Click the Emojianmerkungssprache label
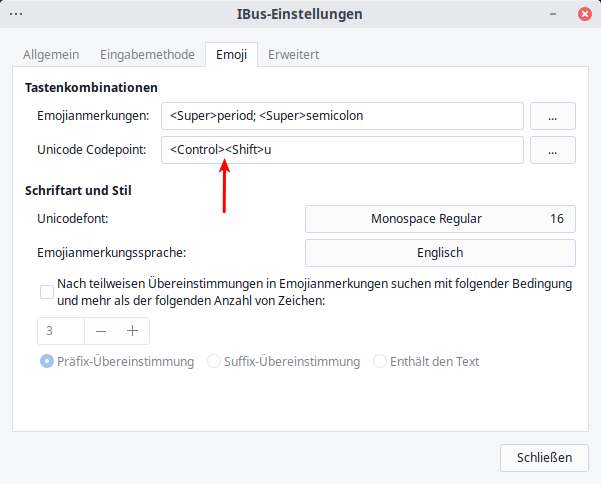The width and height of the screenshot is (601, 484). coord(112,253)
